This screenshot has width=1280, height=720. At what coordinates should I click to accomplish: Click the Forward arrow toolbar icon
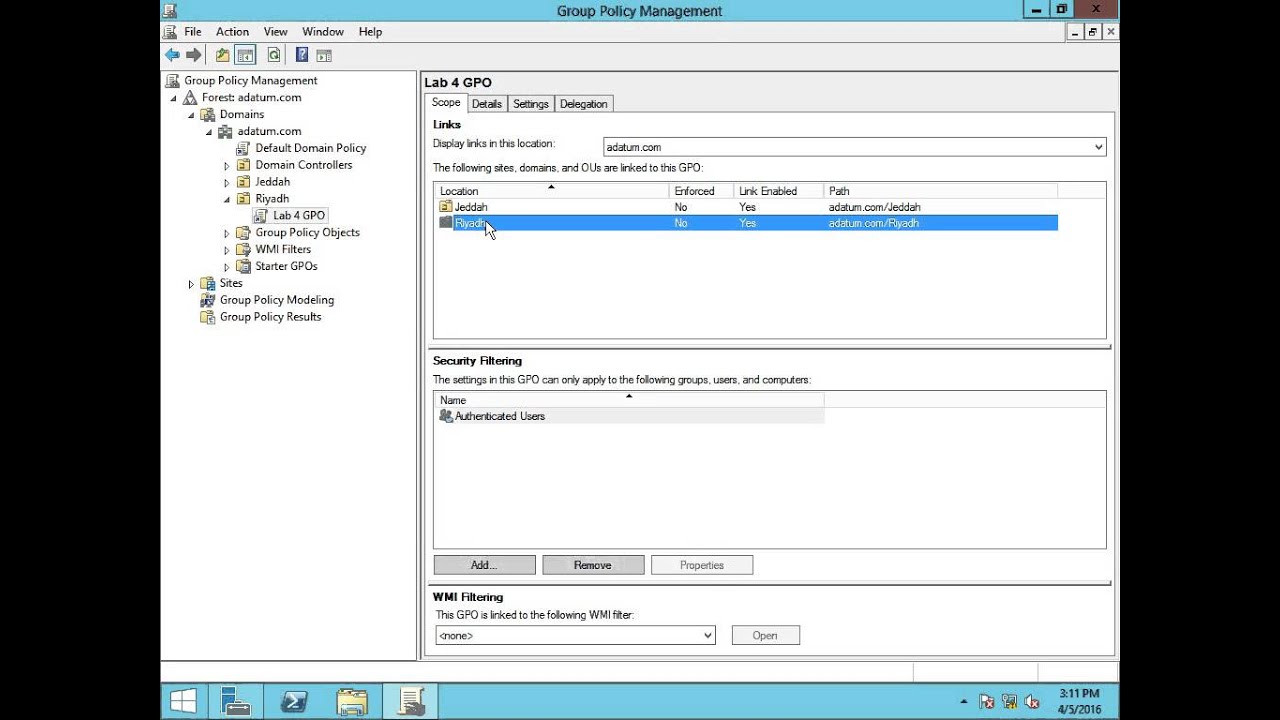194,55
